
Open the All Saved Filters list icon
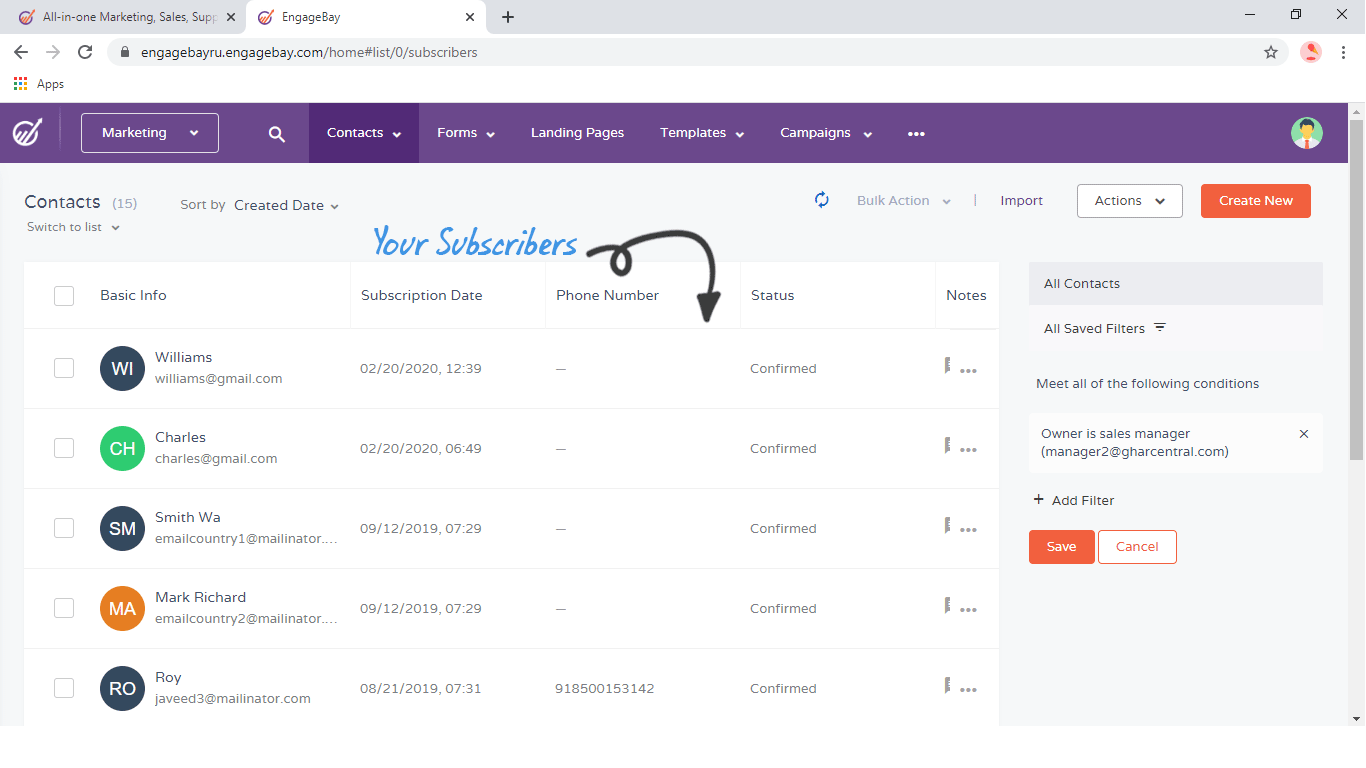tap(1160, 328)
